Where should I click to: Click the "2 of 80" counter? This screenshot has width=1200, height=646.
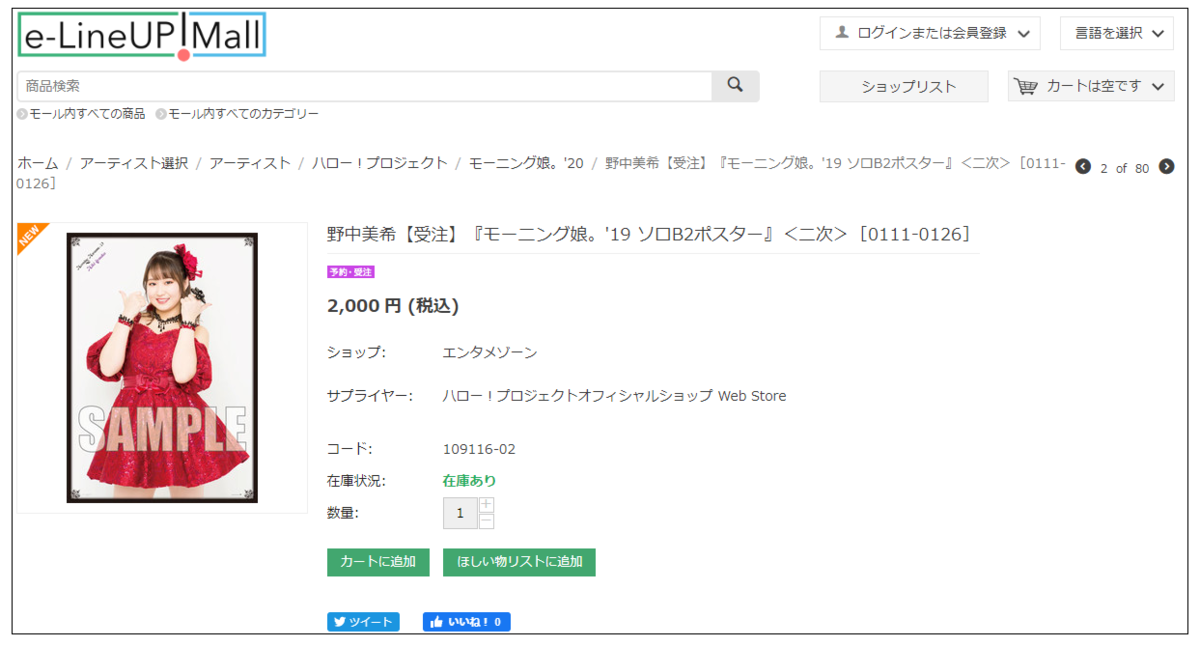1125,168
